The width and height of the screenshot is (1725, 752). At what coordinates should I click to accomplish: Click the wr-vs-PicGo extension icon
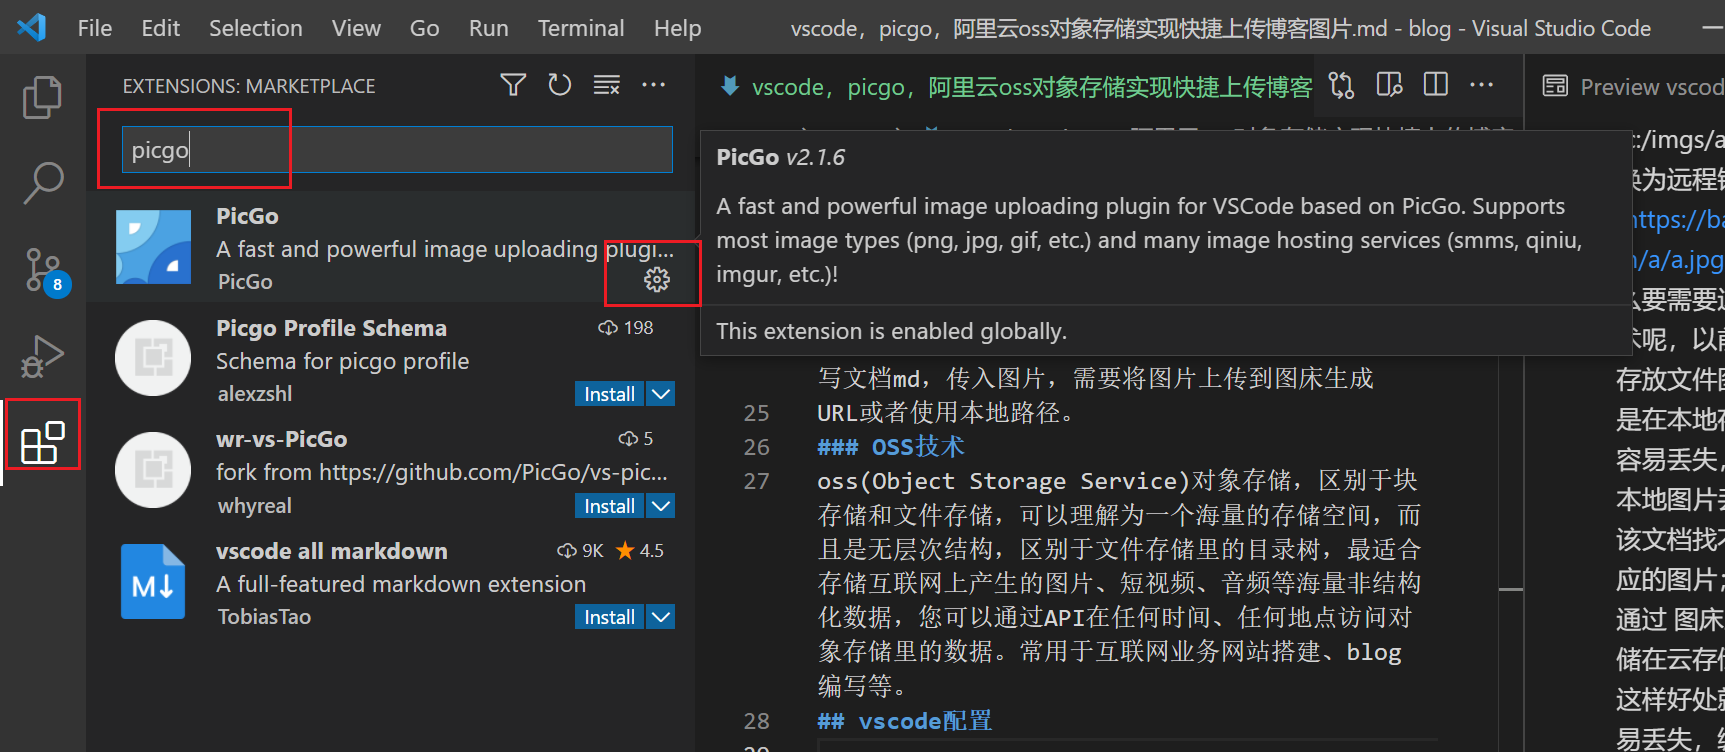coord(153,470)
